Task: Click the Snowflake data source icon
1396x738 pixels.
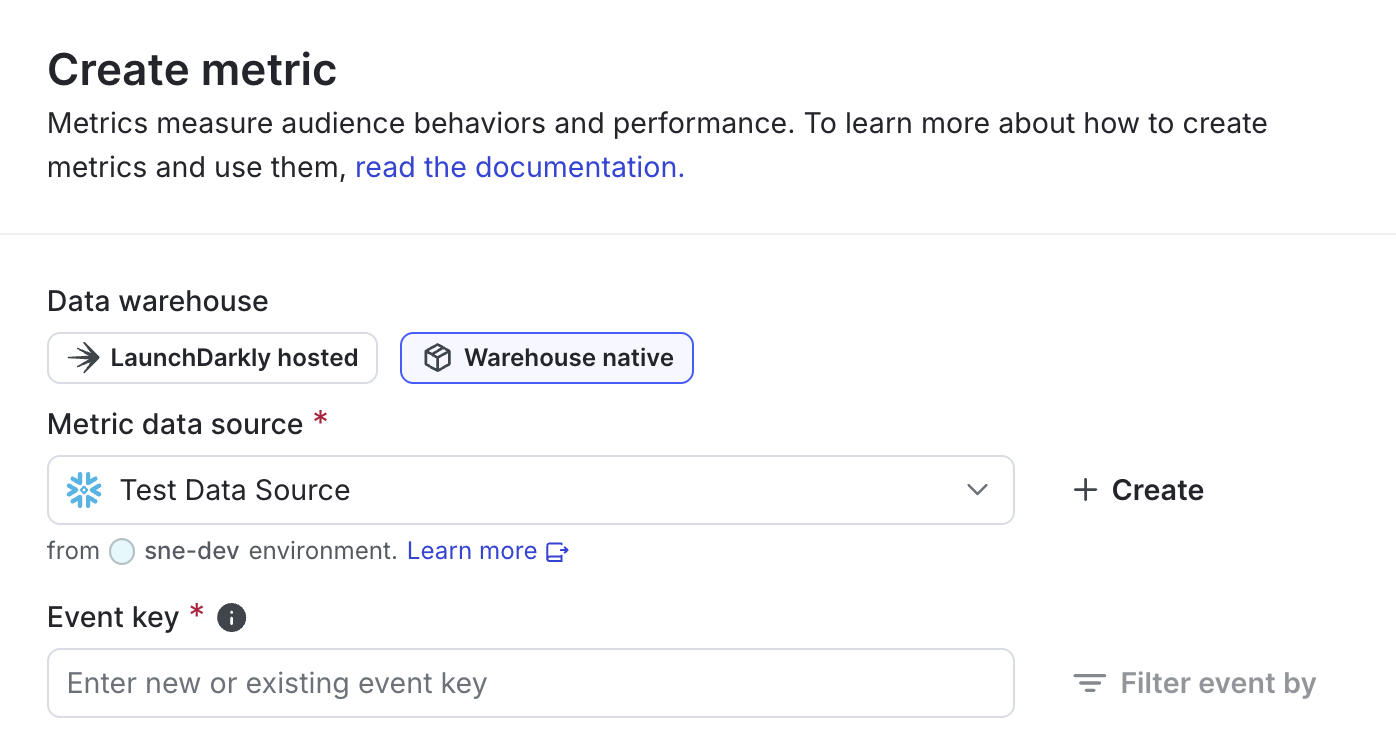Action: pyautogui.click(x=84, y=490)
